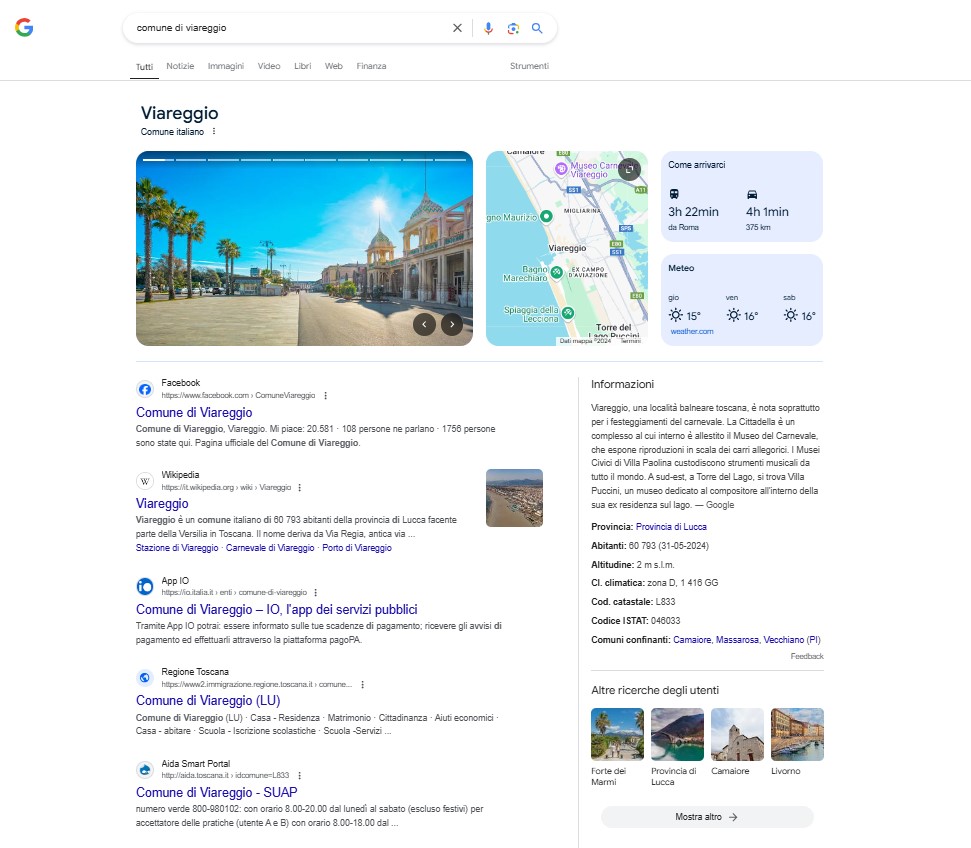Switch to the Notizie tab

point(180,66)
